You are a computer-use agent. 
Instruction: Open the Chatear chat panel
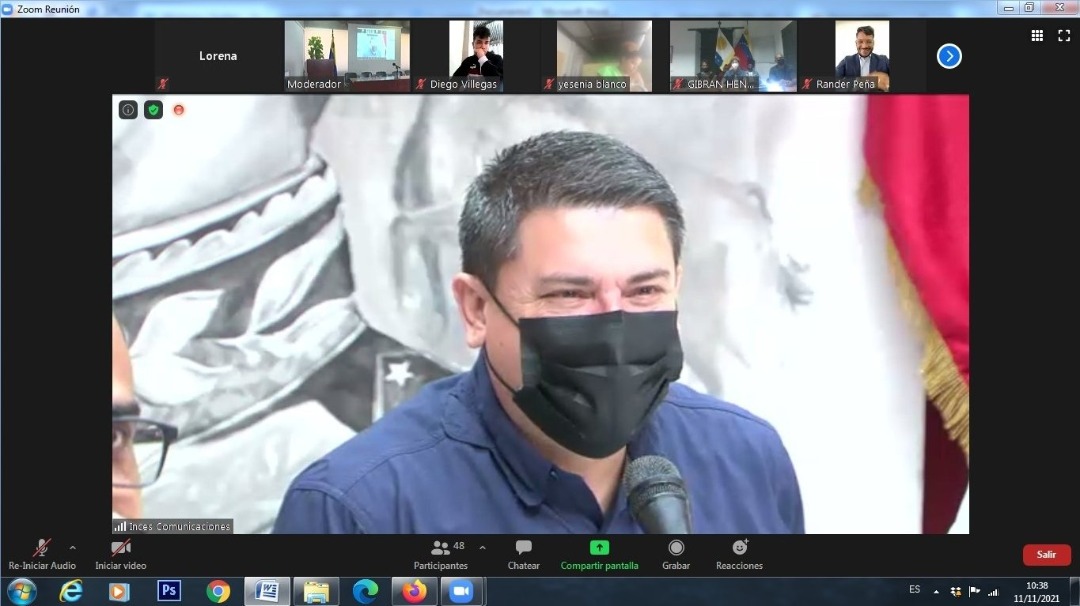[523, 554]
